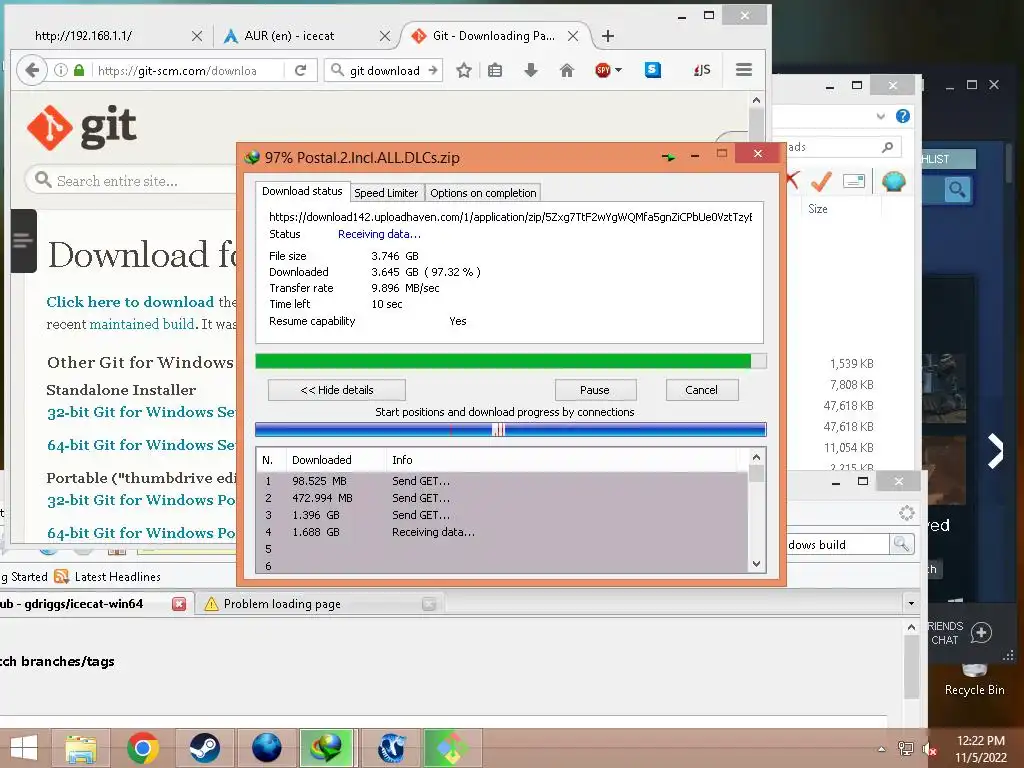Screen dimensions: 1024x768
Task: Click the search button beside 'dows build'
Action: click(x=902, y=543)
